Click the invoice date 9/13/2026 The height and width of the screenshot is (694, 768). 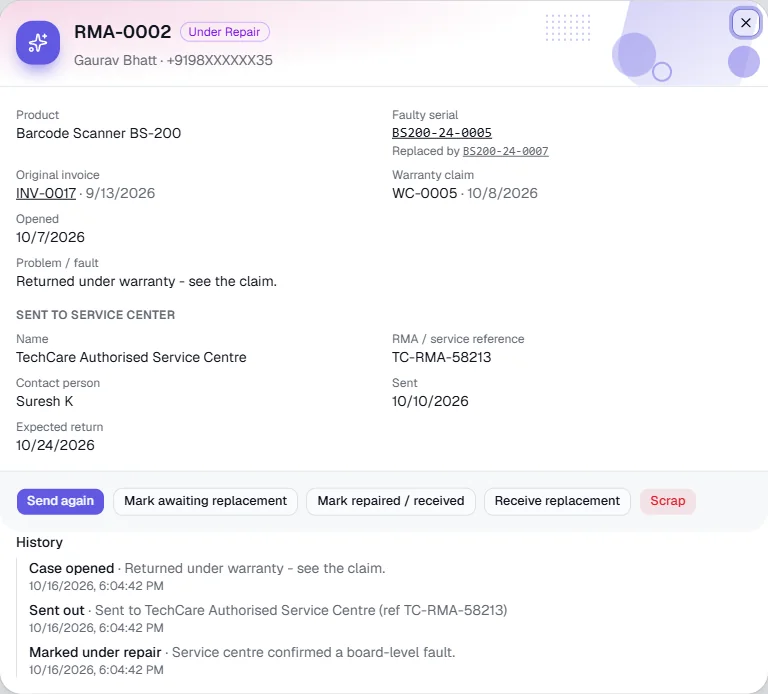point(120,193)
